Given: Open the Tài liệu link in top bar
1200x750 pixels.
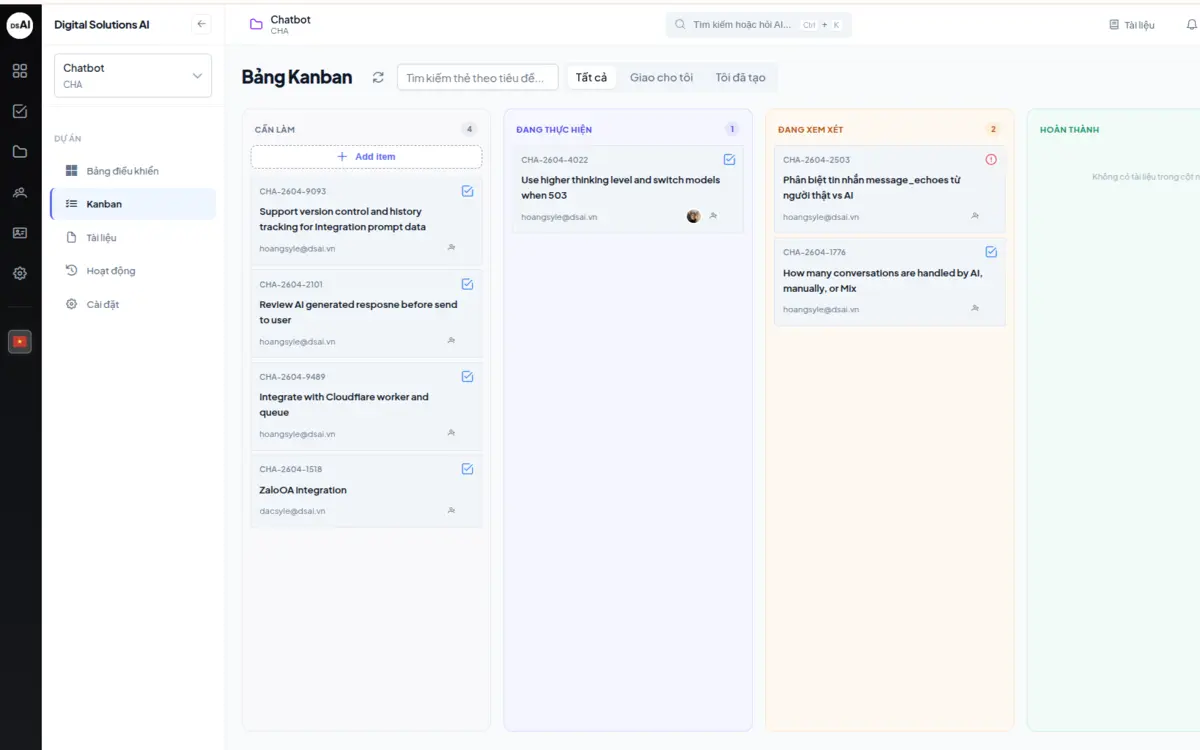Looking at the screenshot, I should tap(1132, 25).
